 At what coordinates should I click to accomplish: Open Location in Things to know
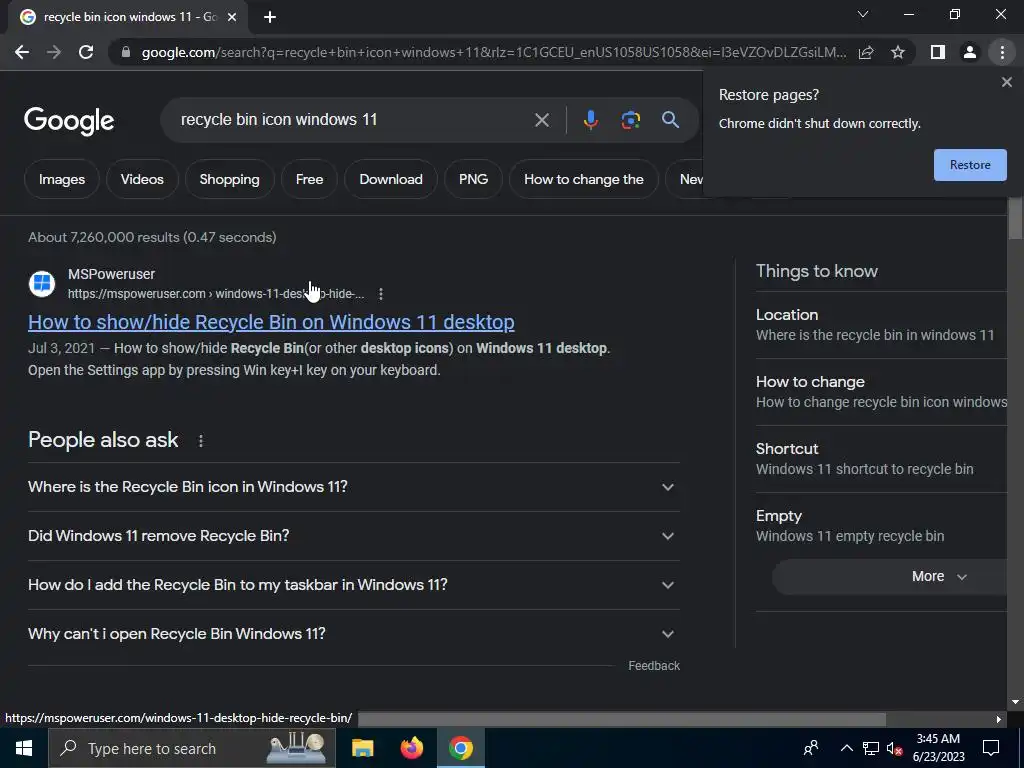(882, 325)
